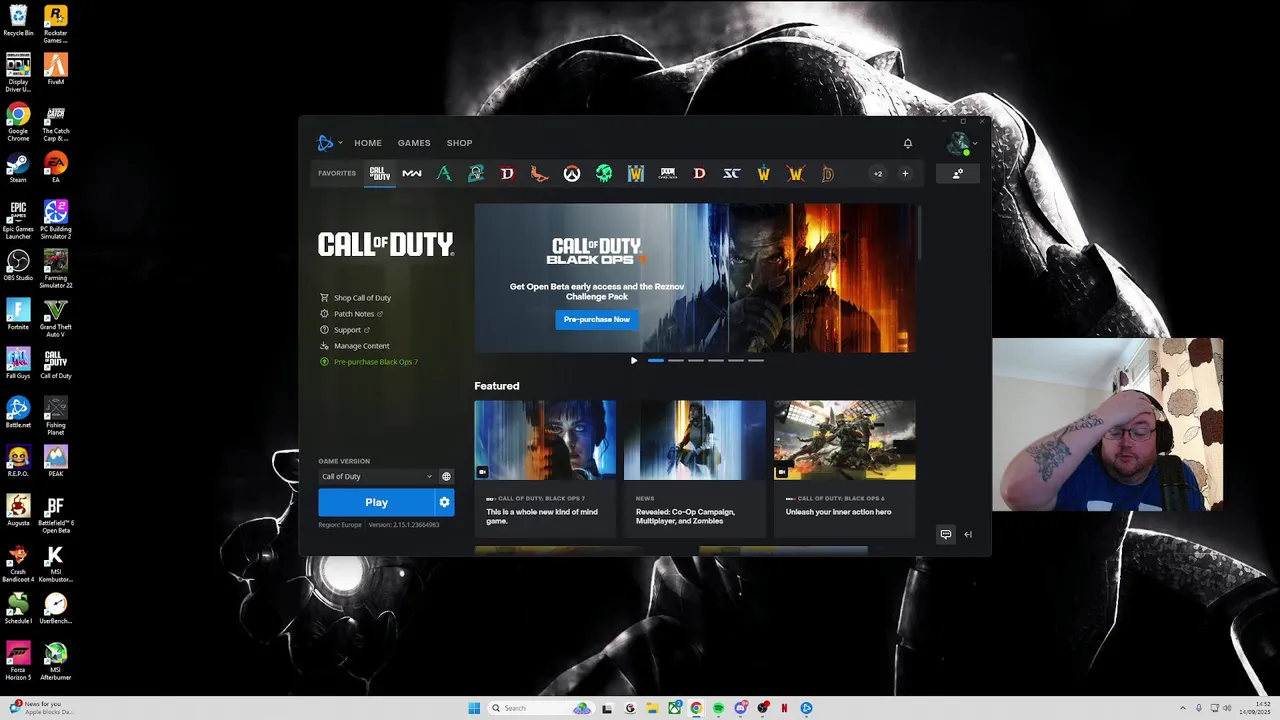The height and width of the screenshot is (720, 1280).
Task: Open the Game Version dropdown showing Call of Duty
Action: [x=377, y=477]
